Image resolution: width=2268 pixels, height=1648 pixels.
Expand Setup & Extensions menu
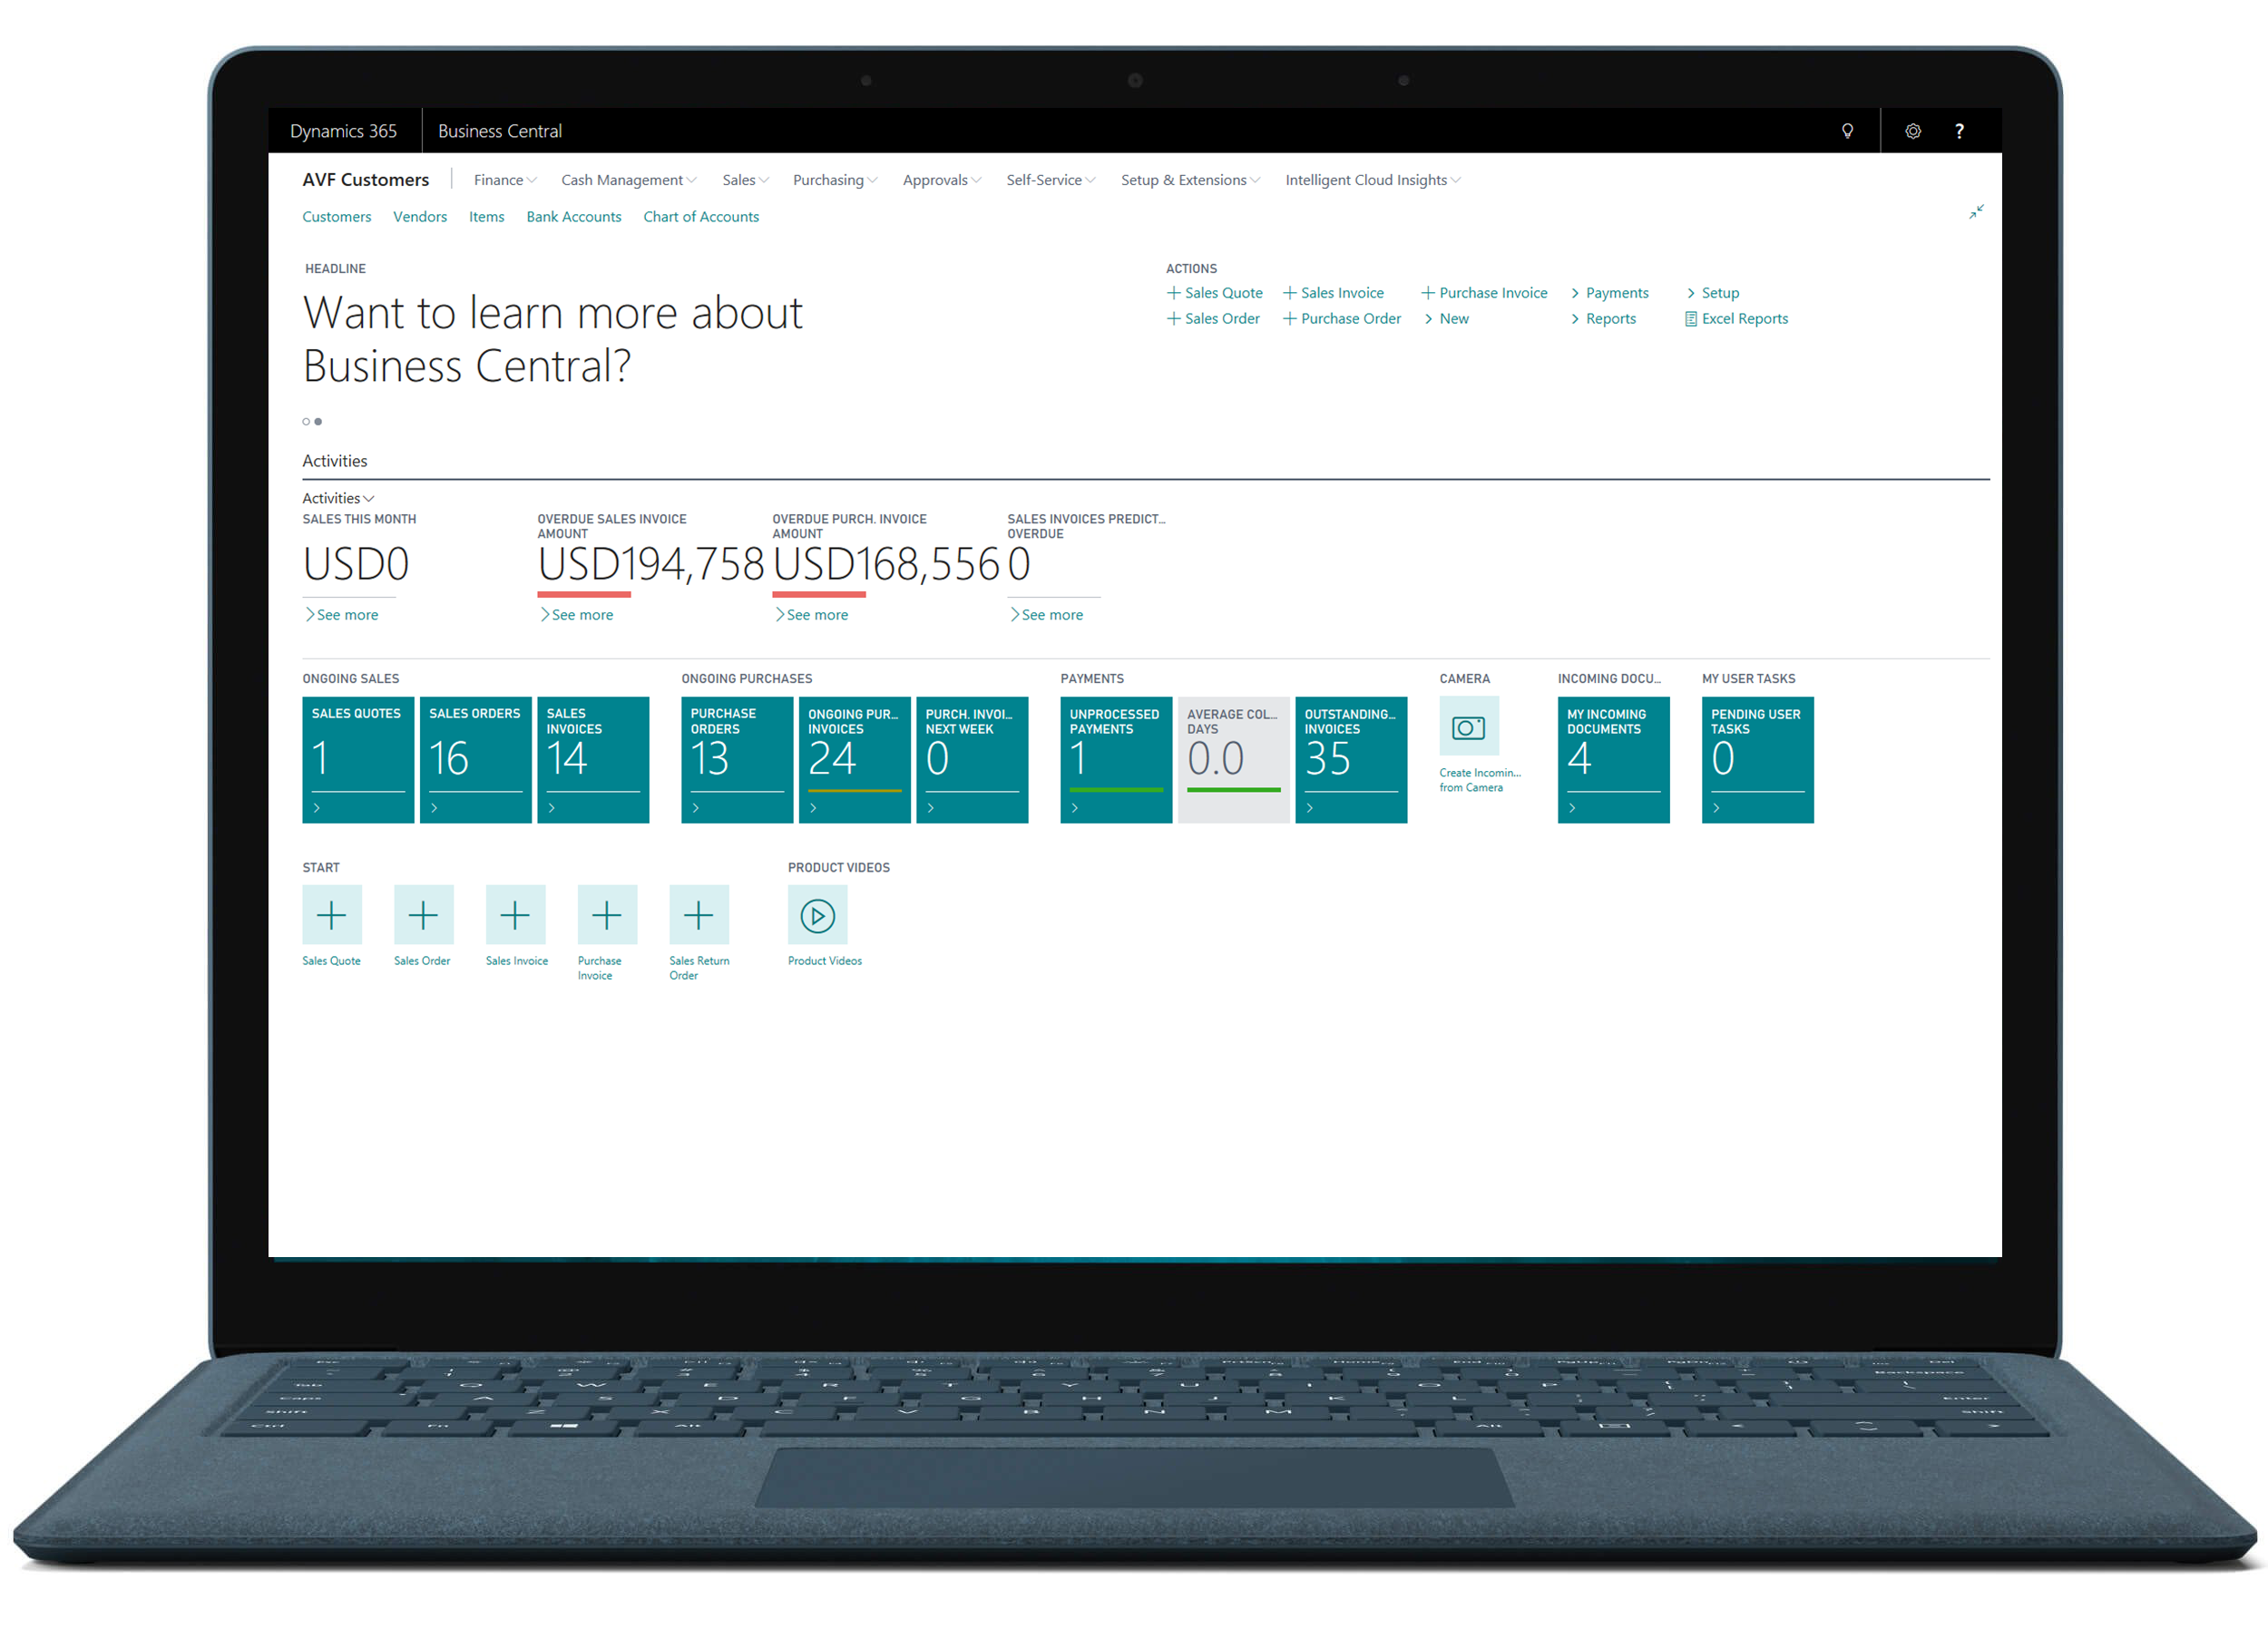(x=1190, y=180)
